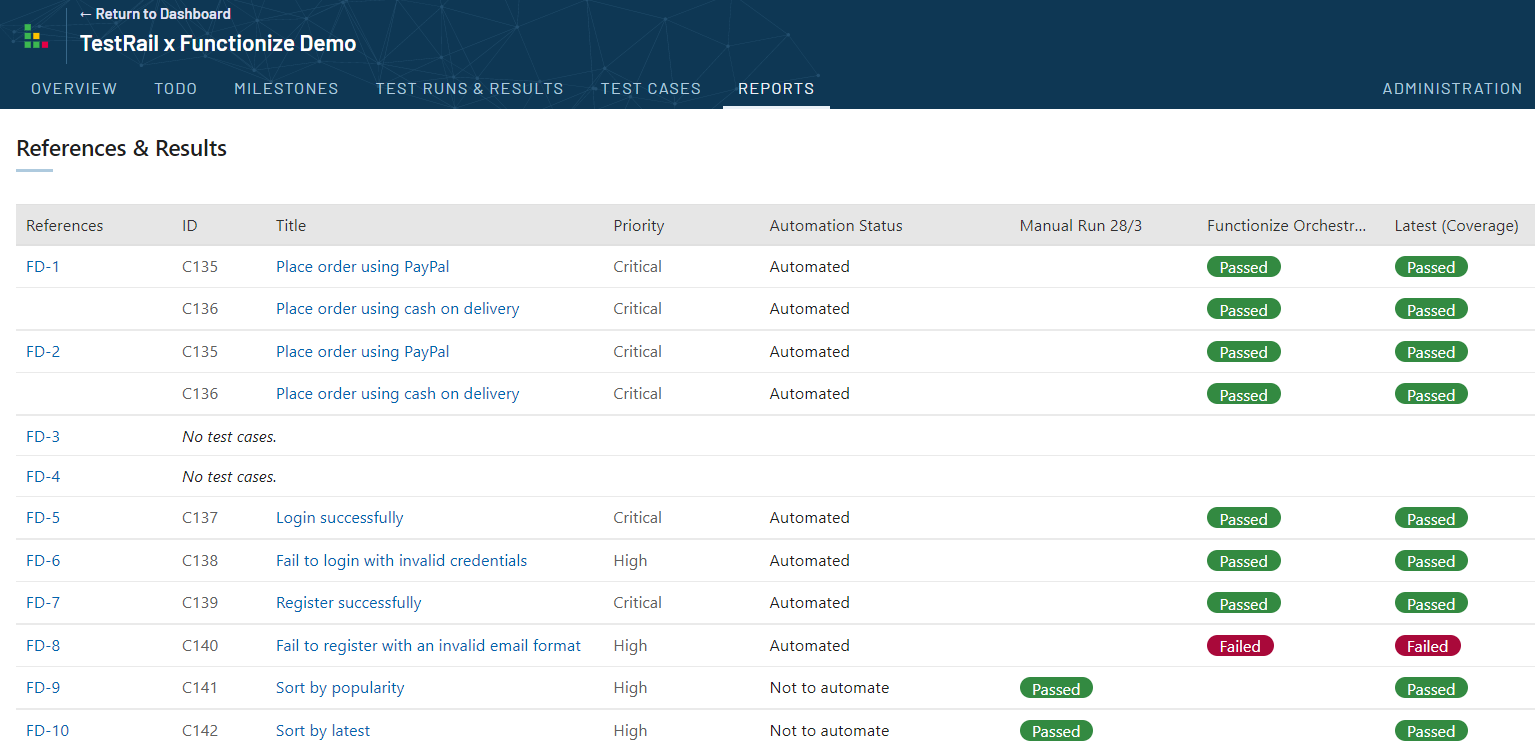
Task: Open the Register successfully test case
Action: pos(349,603)
